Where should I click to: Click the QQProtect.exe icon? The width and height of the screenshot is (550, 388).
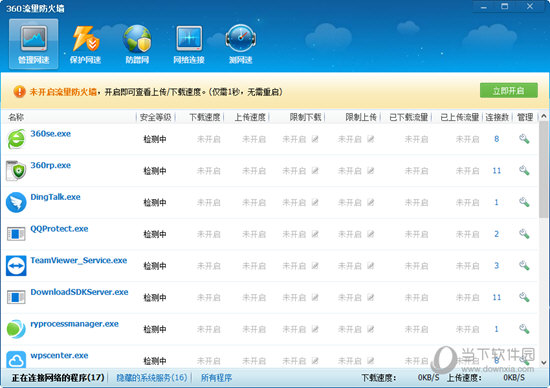16,234
